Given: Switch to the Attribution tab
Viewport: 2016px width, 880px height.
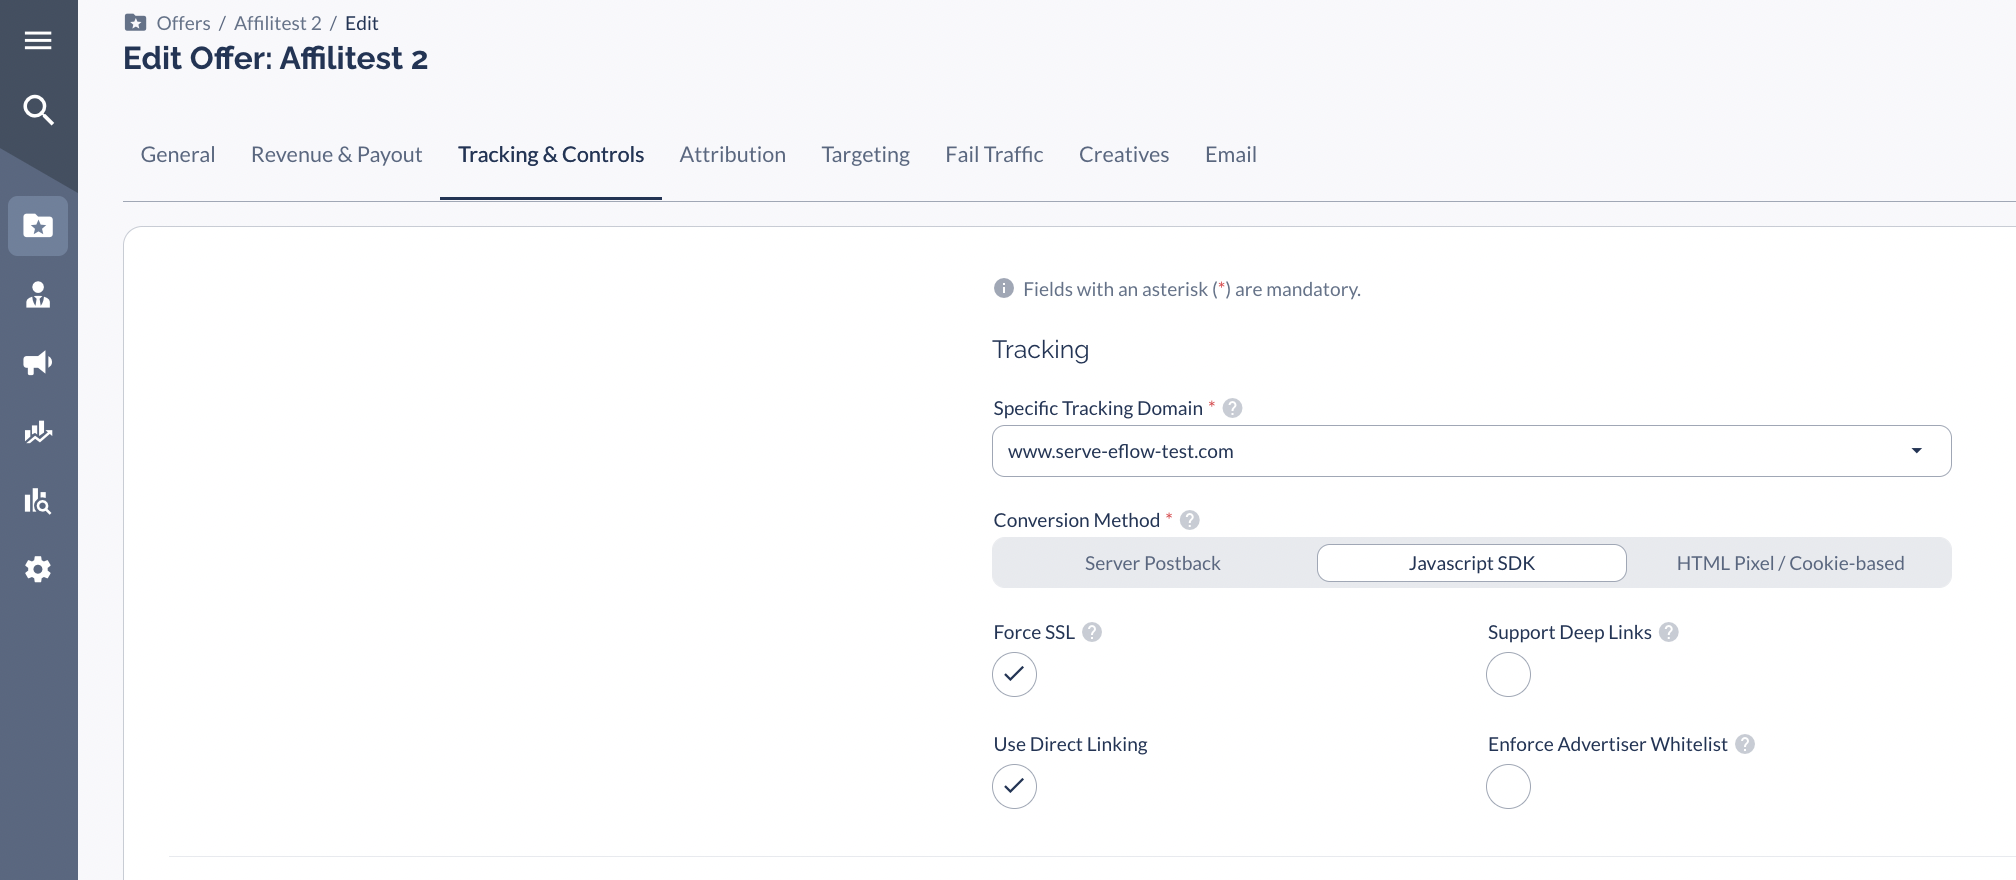Looking at the screenshot, I should click(x=733, y=155).
